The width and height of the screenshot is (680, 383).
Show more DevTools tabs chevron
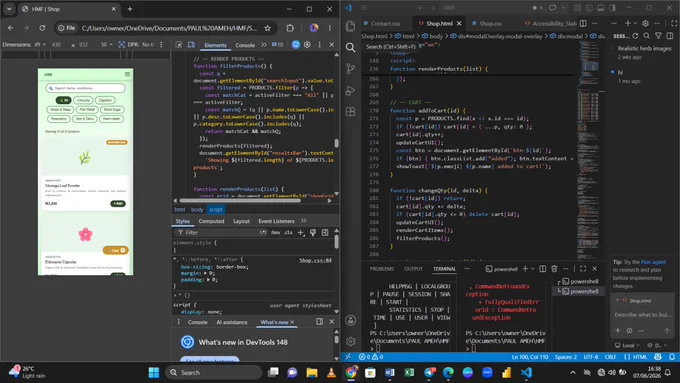coord(264,44)
